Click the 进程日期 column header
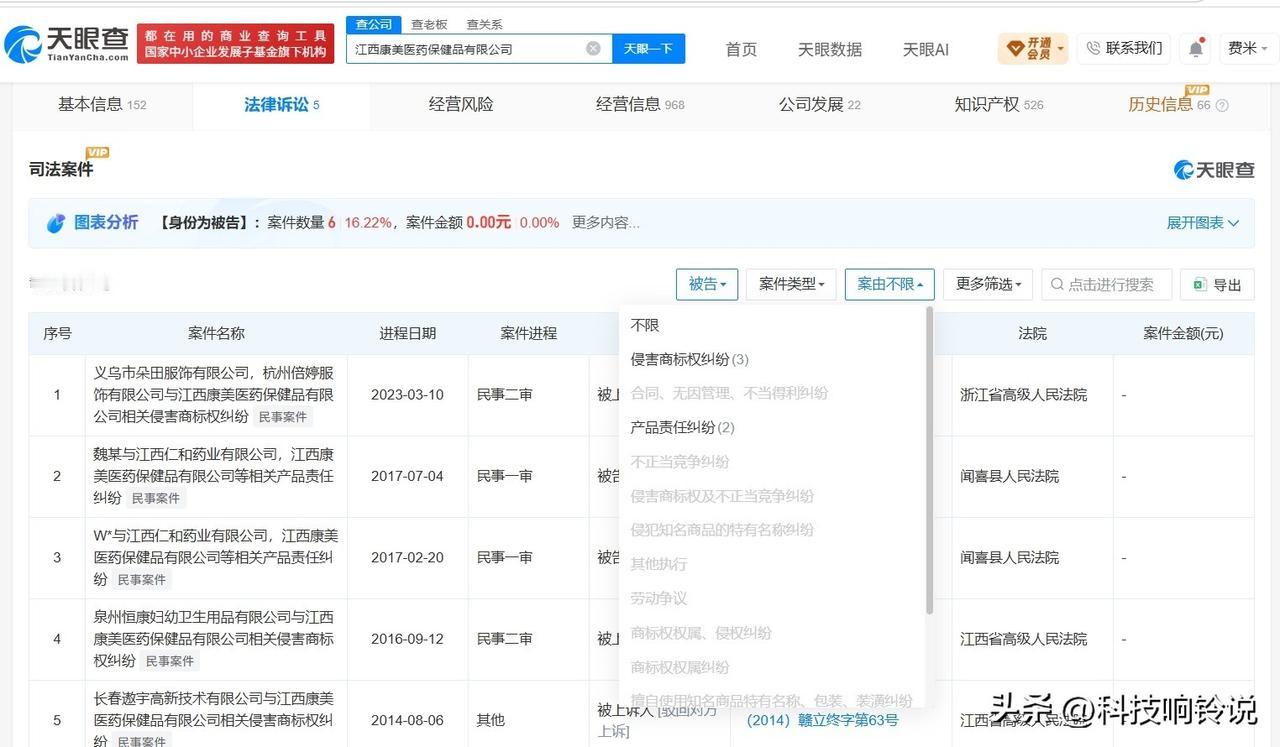 pos(407,333)
